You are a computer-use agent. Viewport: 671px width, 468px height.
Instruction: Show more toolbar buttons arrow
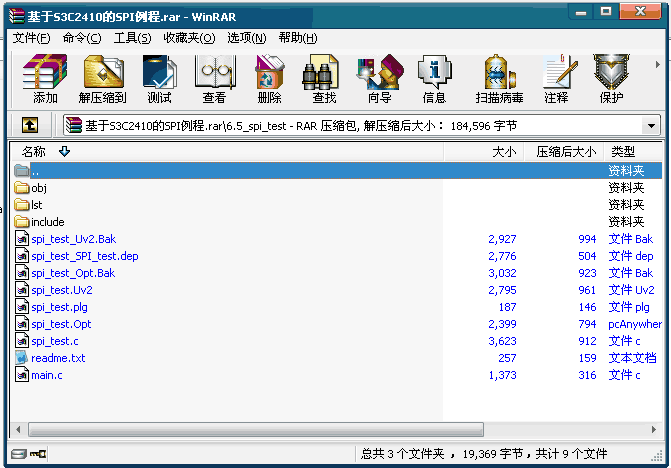(657, 65)
